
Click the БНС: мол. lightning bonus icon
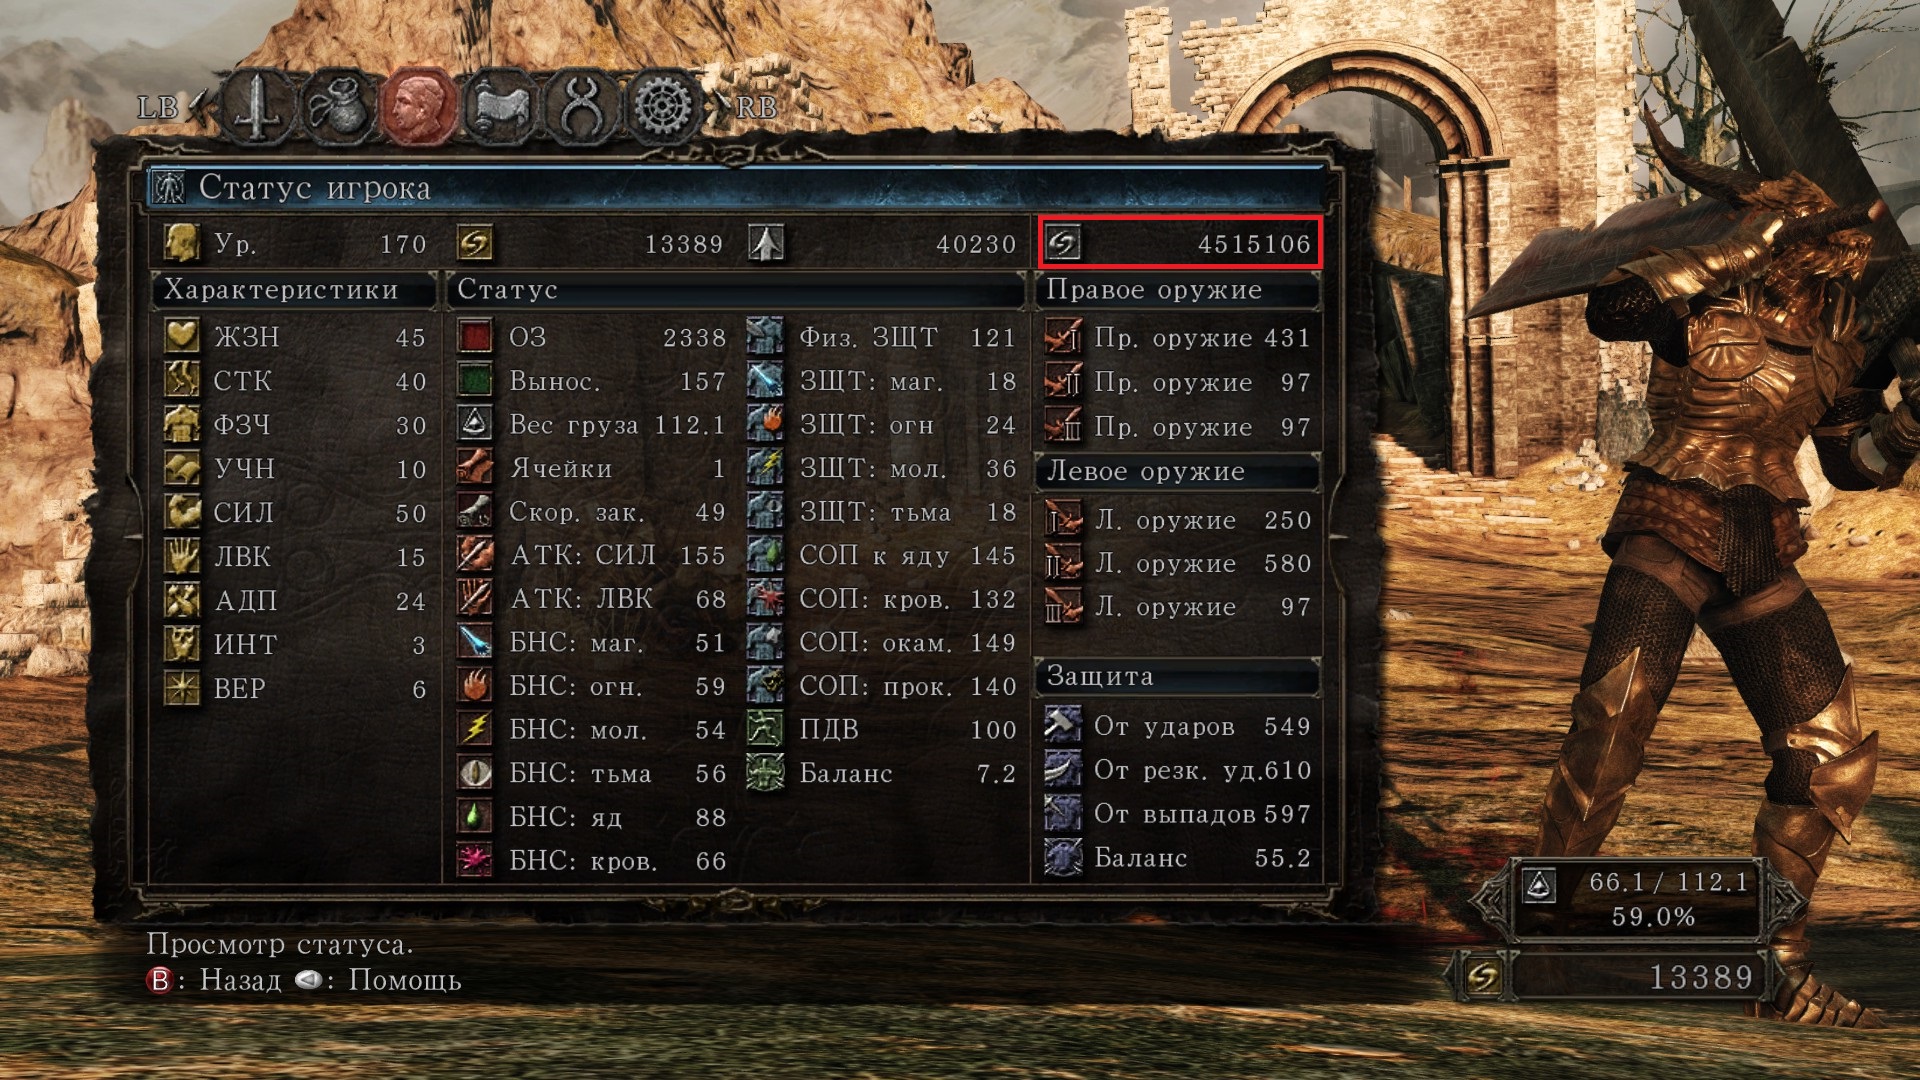point(475,728)
